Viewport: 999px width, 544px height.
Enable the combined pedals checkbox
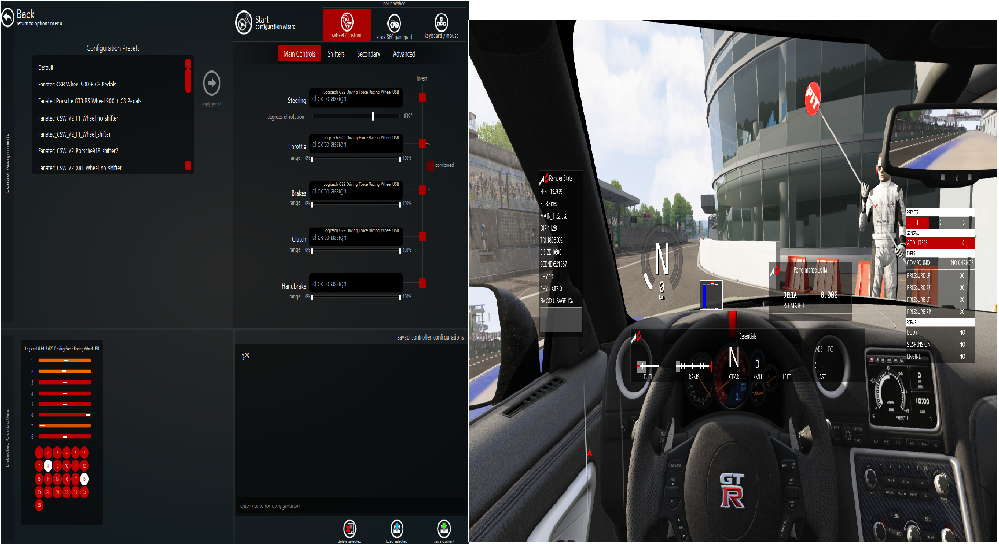tap(431, 166)
